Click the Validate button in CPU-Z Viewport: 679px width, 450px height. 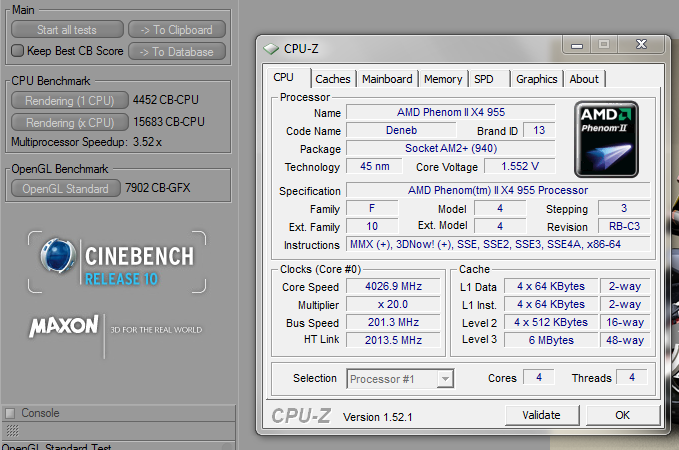(x=542, y=415)
